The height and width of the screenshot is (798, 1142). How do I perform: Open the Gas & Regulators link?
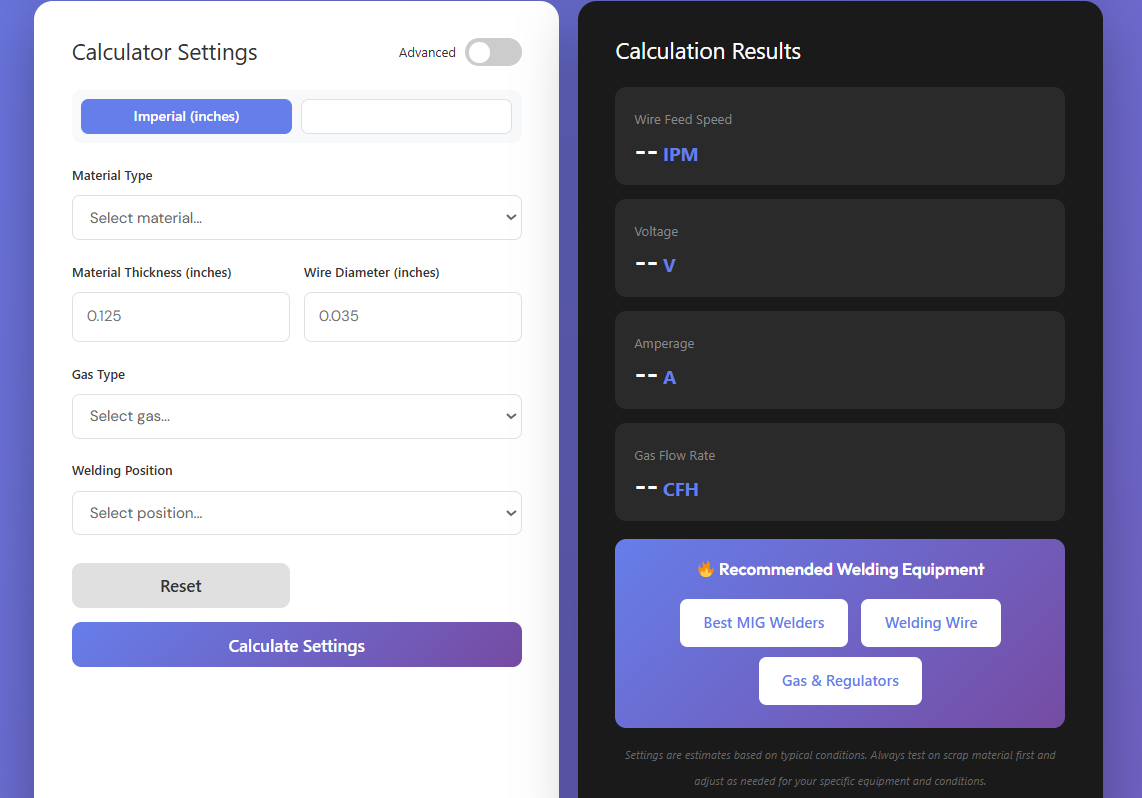coord(840,681)
